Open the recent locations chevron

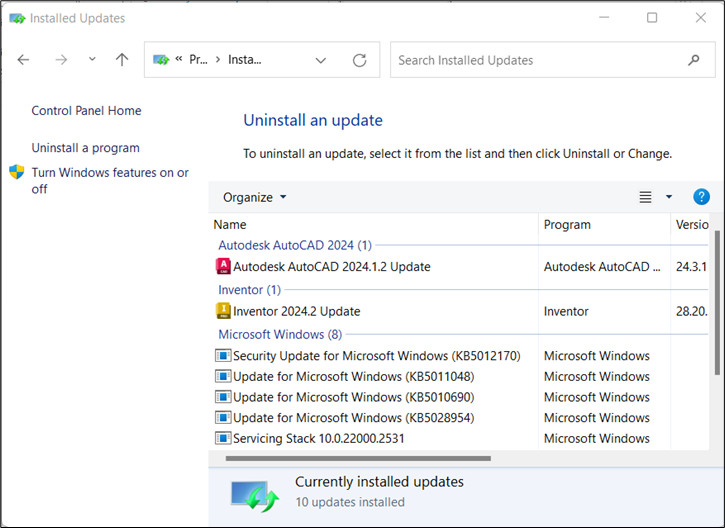[x=92, y=60]
